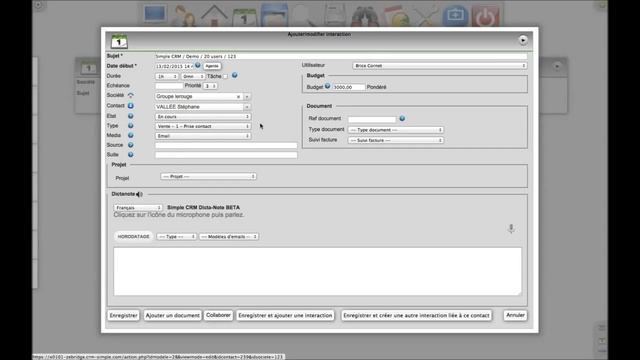Click the Suite input field
Image resolution: width=640 pixels, height=360 pixels.
tap(226, 155)
